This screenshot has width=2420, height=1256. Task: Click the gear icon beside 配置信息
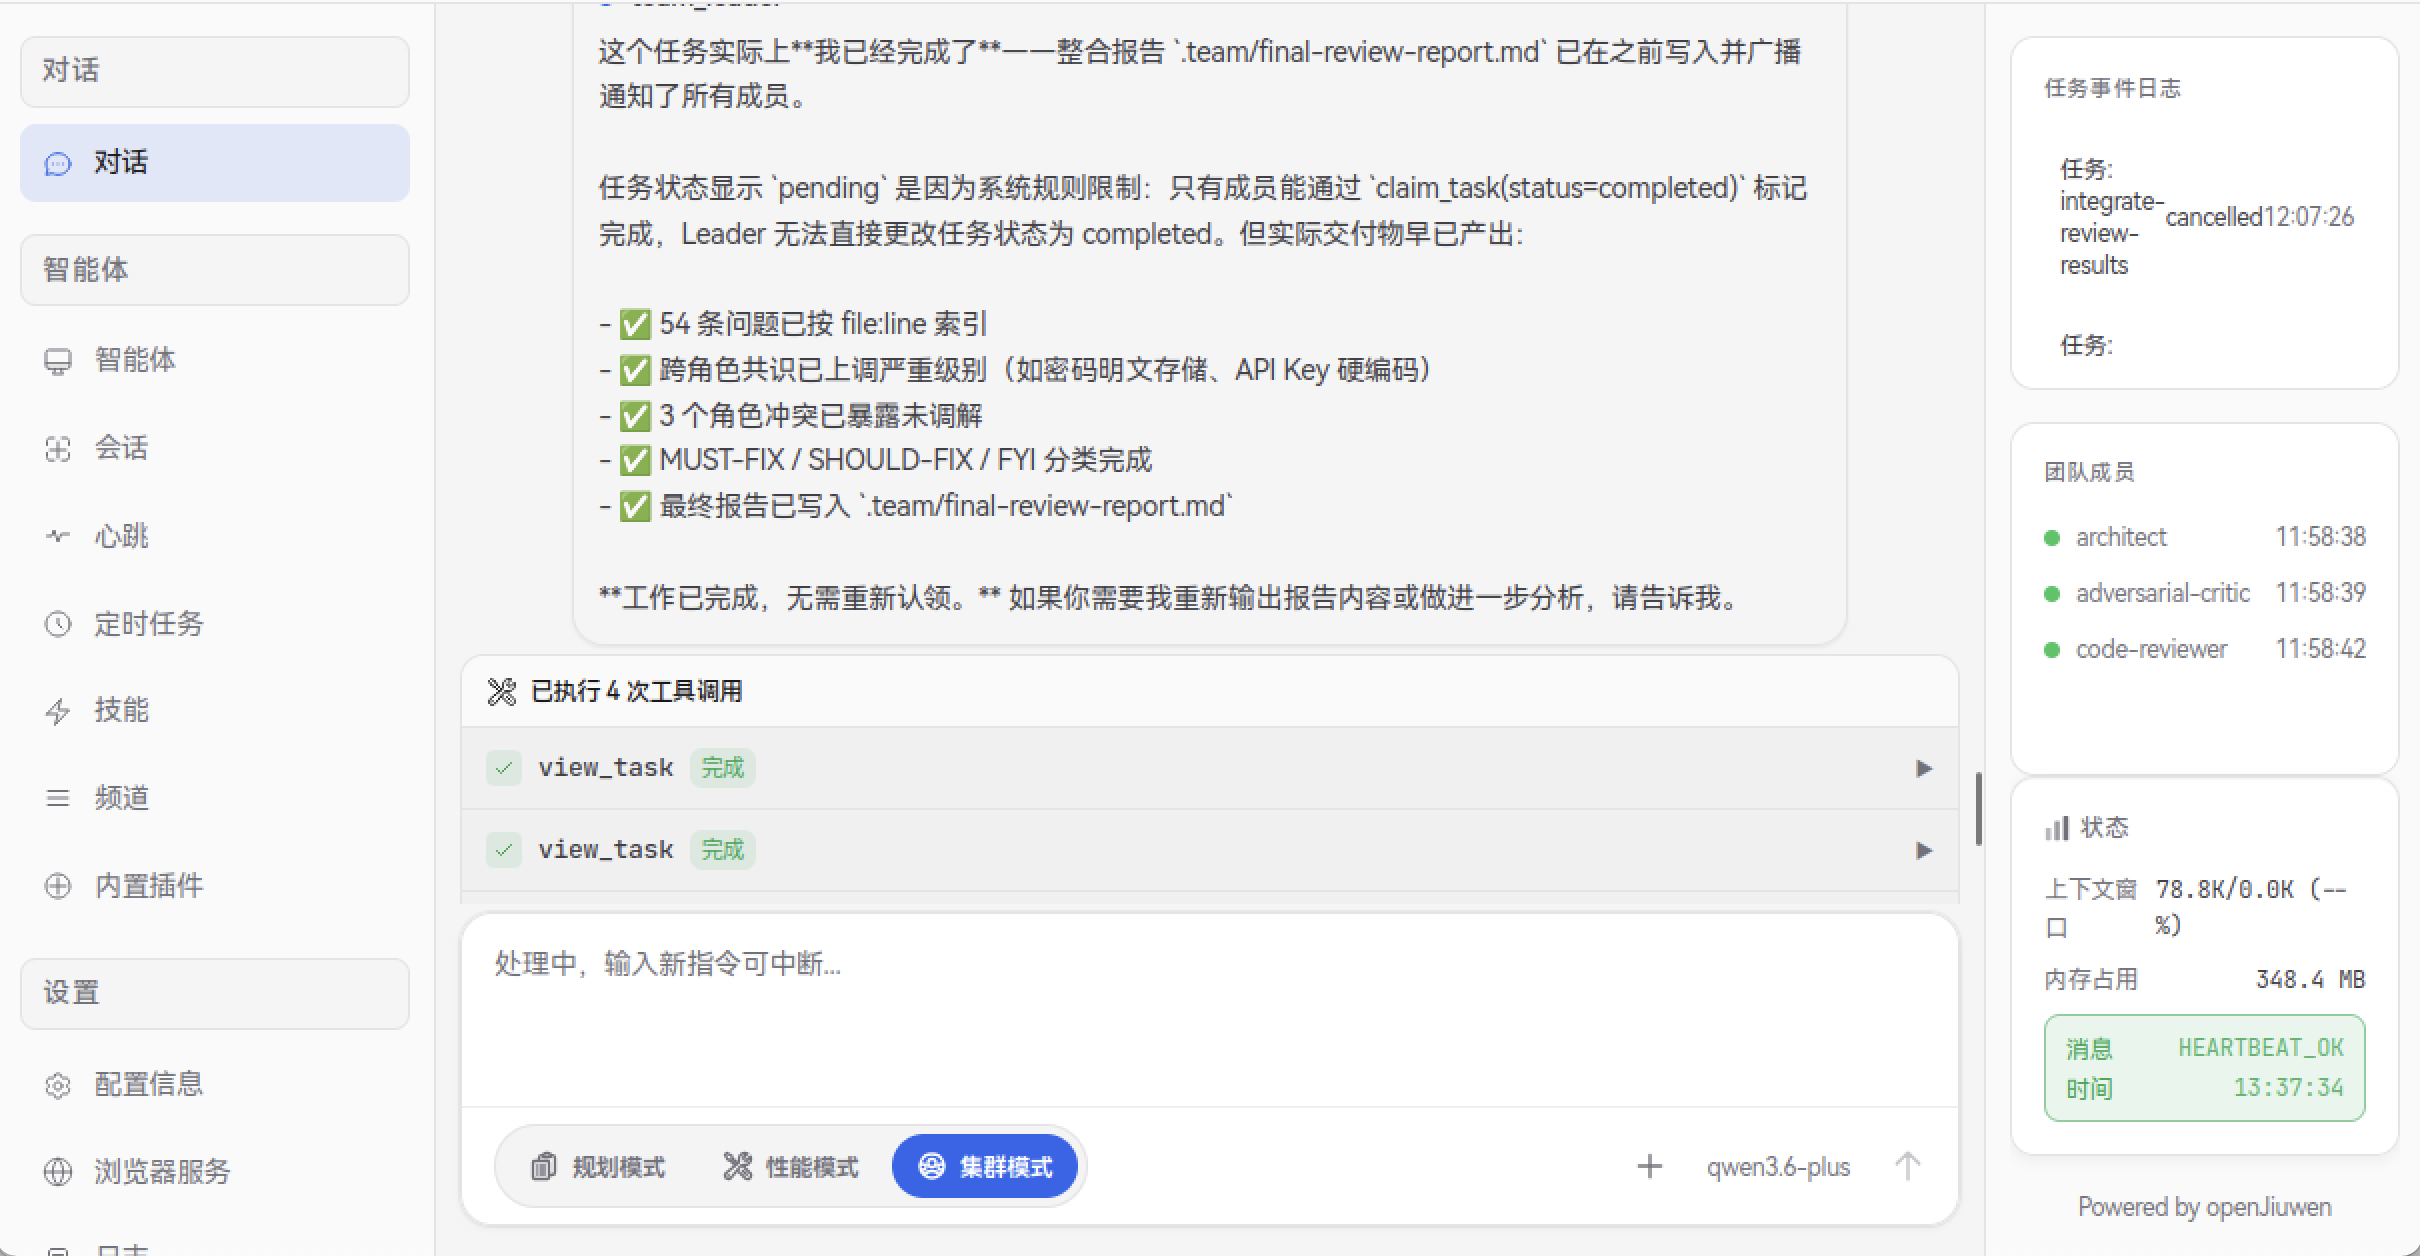pos(58,1085)
